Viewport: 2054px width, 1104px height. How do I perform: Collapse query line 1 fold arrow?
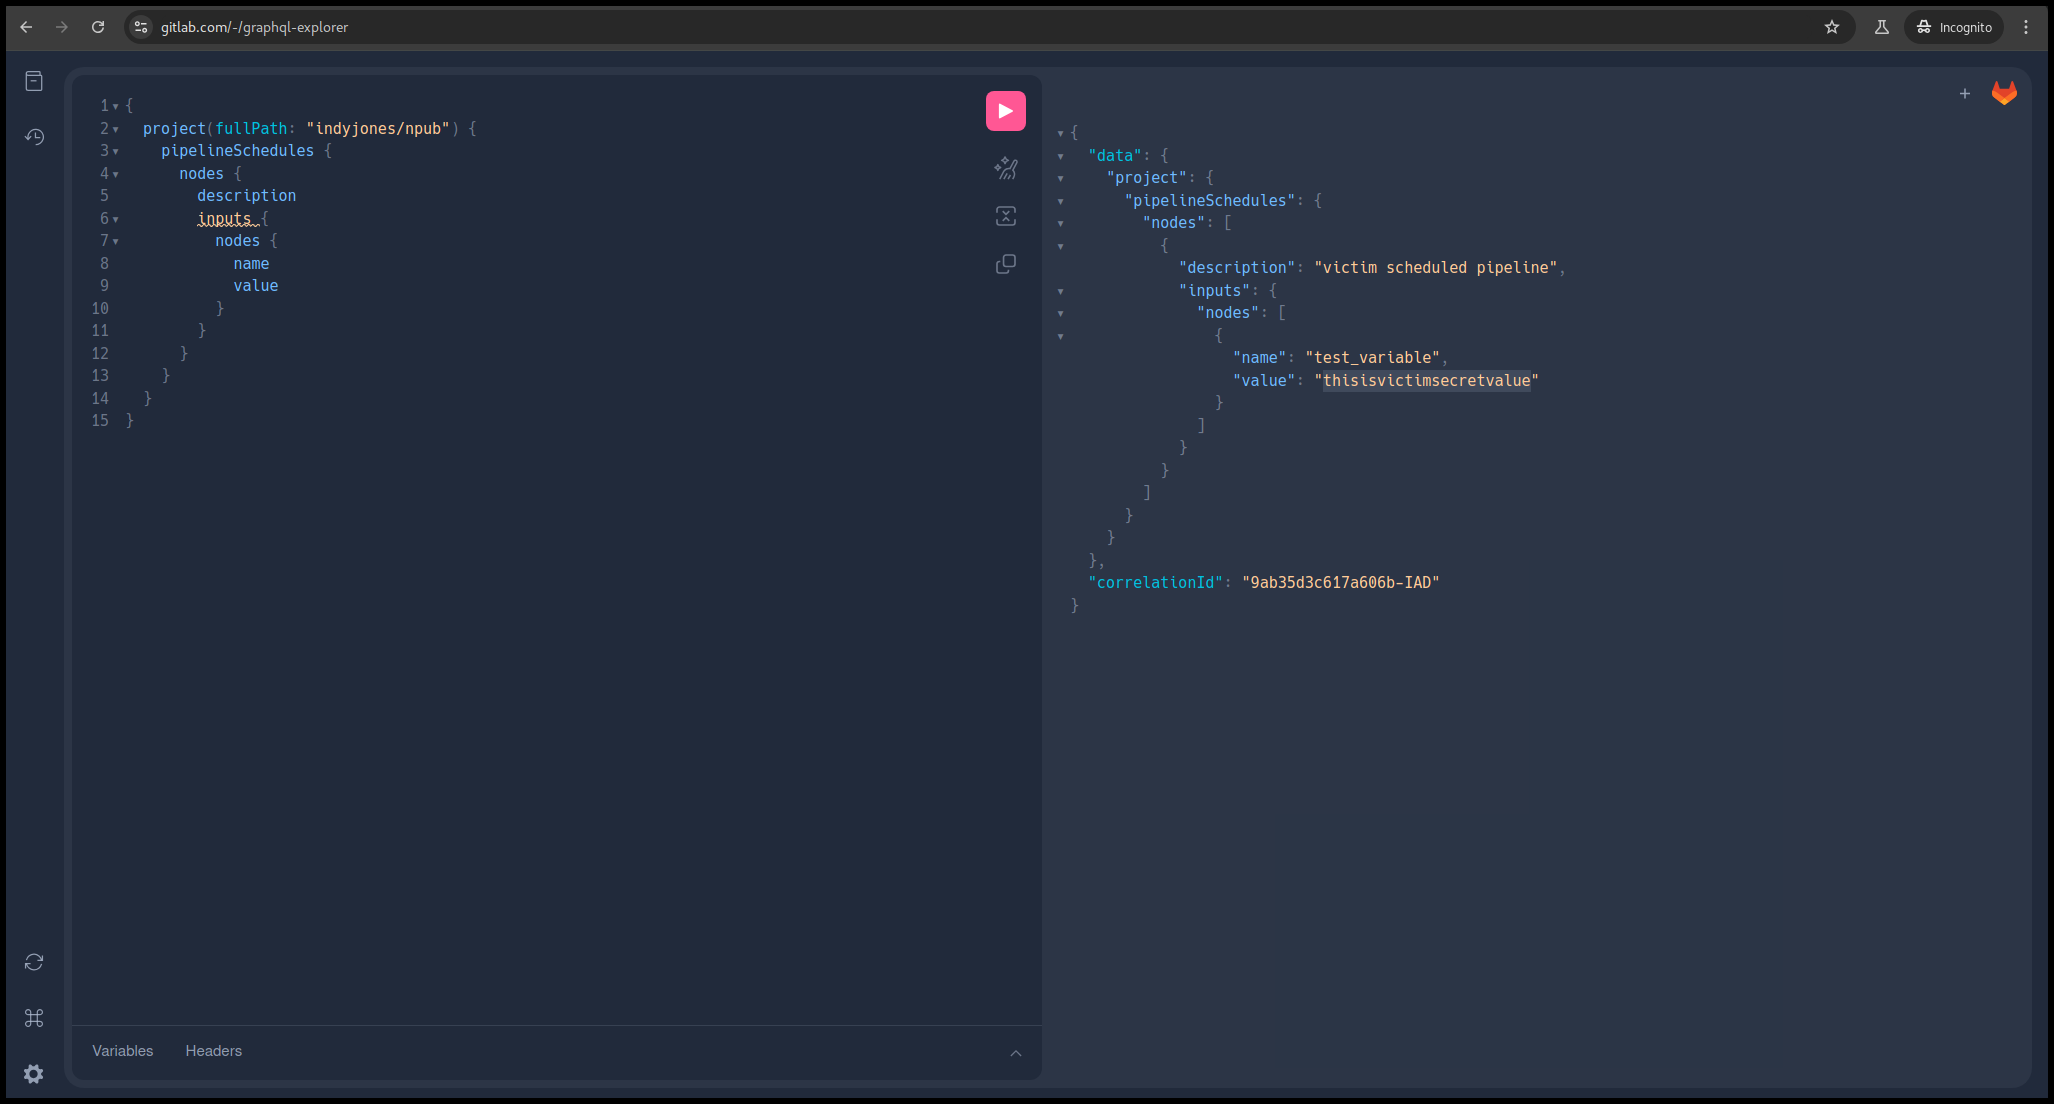coord(116,106)
